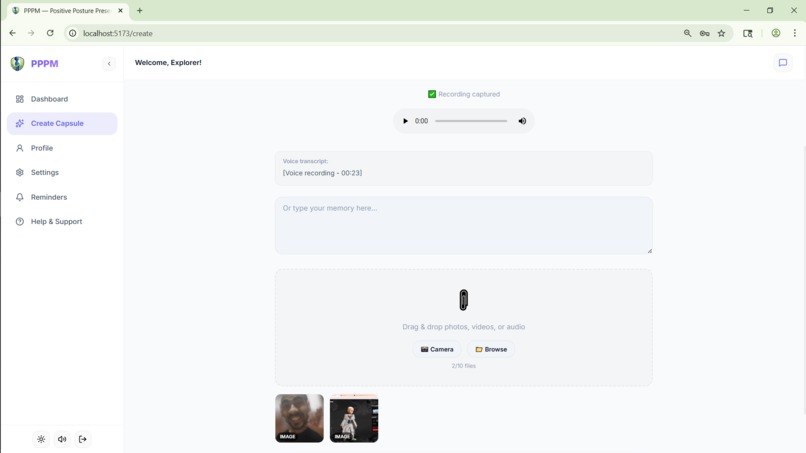The height and width of the screenshot is (453, 806).
Task: Click the paperclip attachment icon
Action: pyautogui.click(x=464, y=300)
